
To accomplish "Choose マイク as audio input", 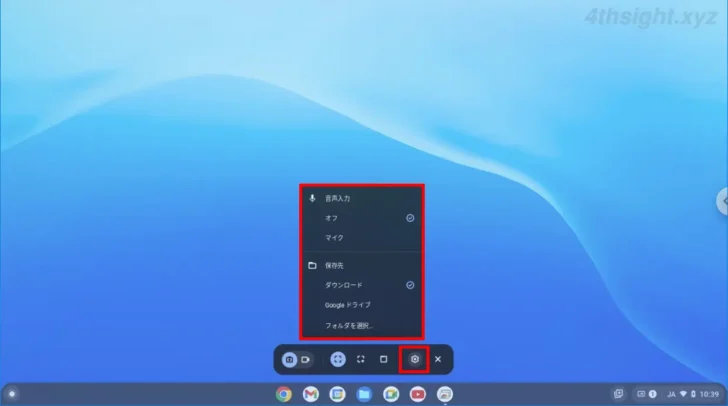I will coord(362,237).
